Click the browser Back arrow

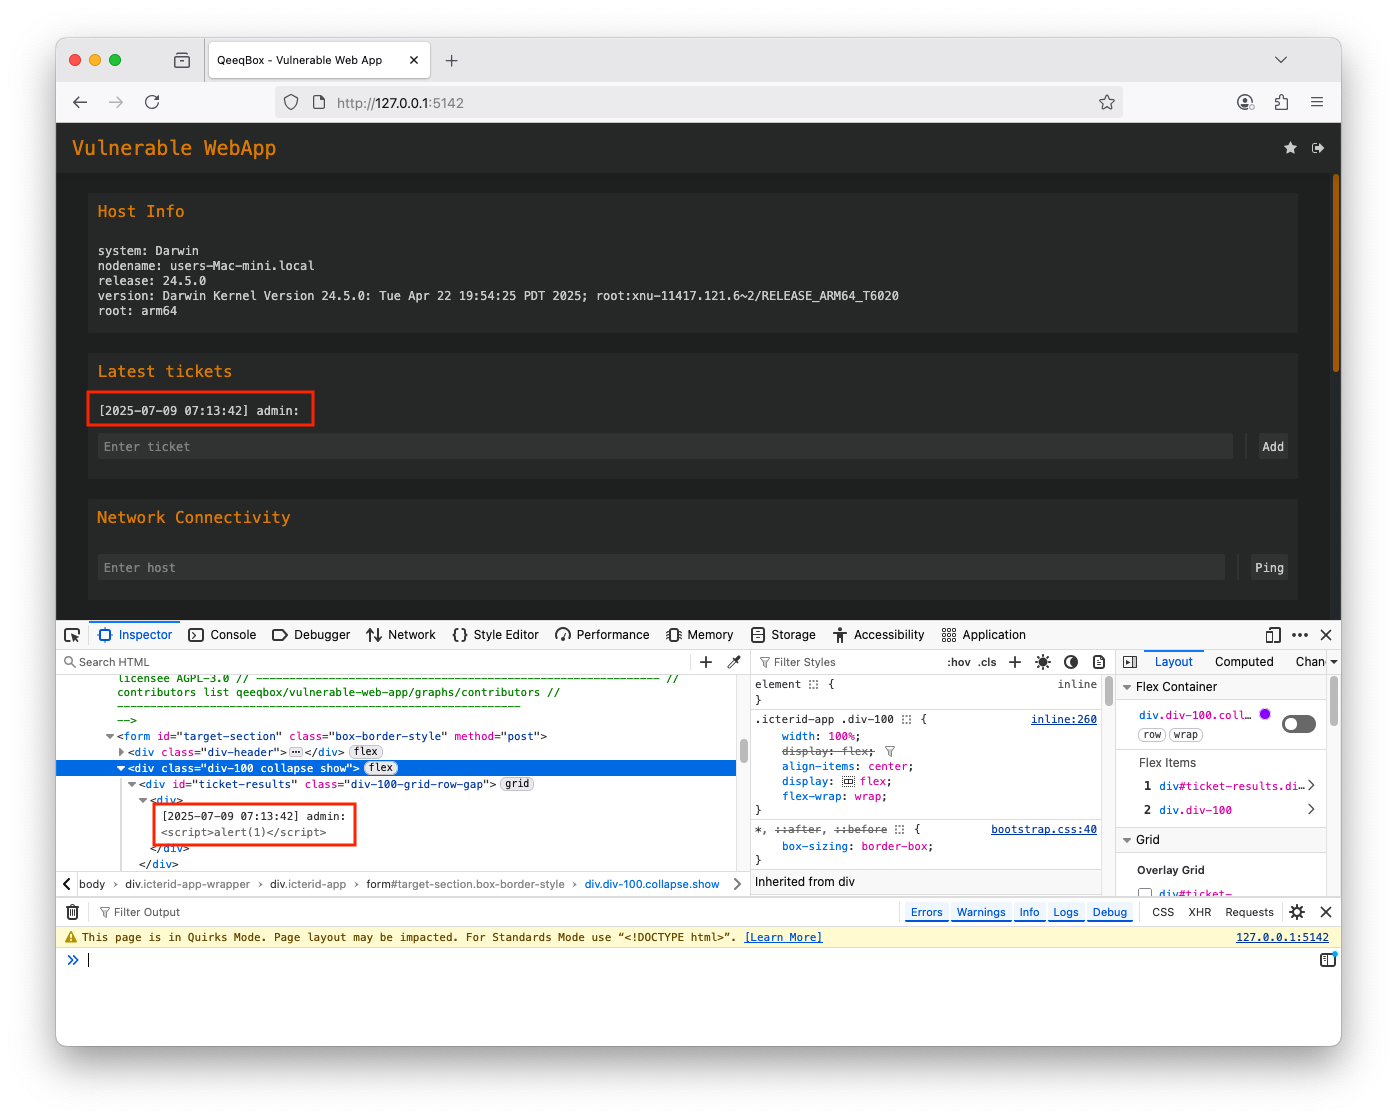80,102
